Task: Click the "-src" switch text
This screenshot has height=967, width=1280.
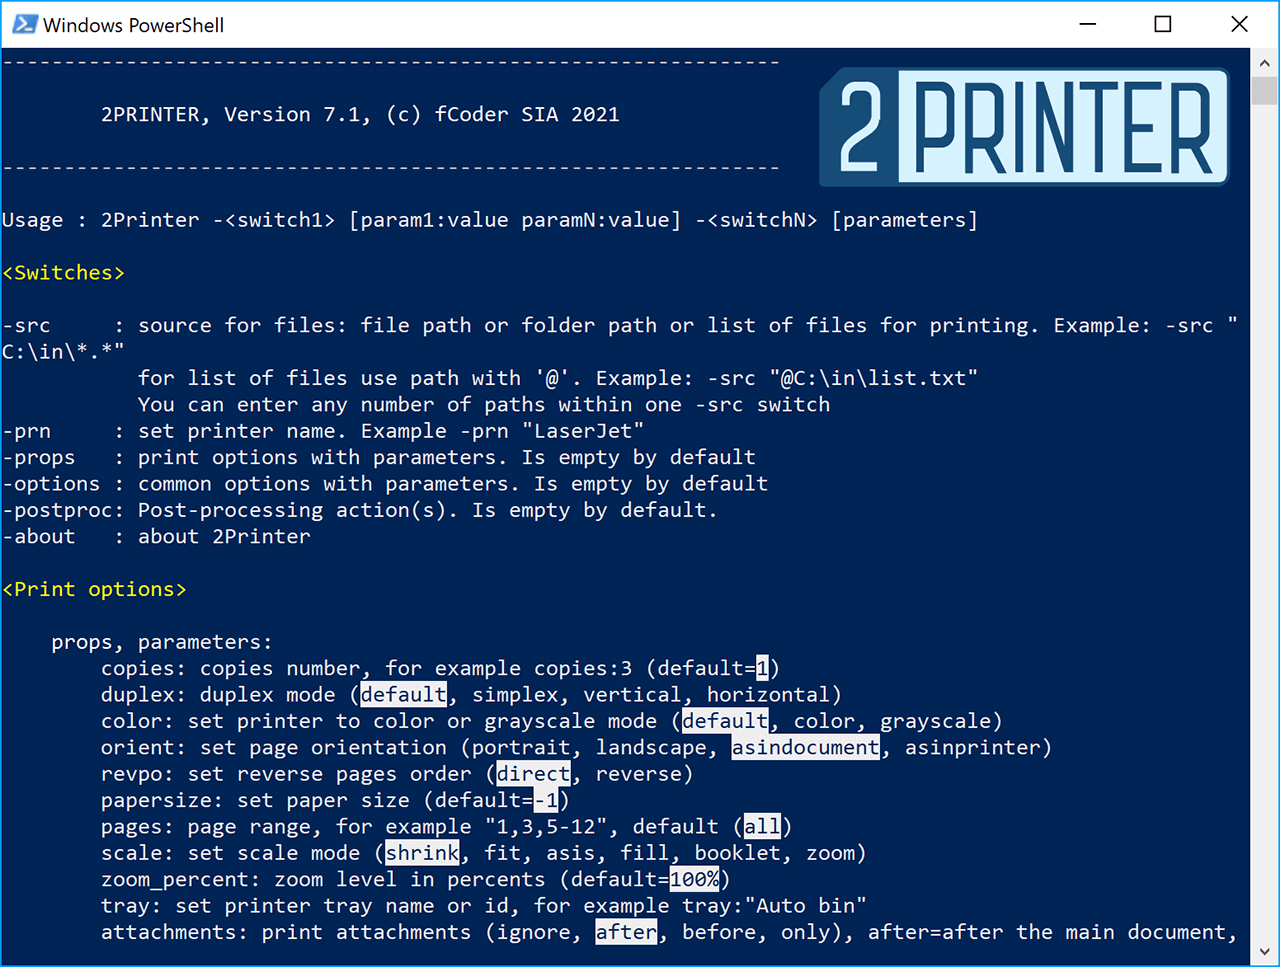Action: (x=26, y=325)
